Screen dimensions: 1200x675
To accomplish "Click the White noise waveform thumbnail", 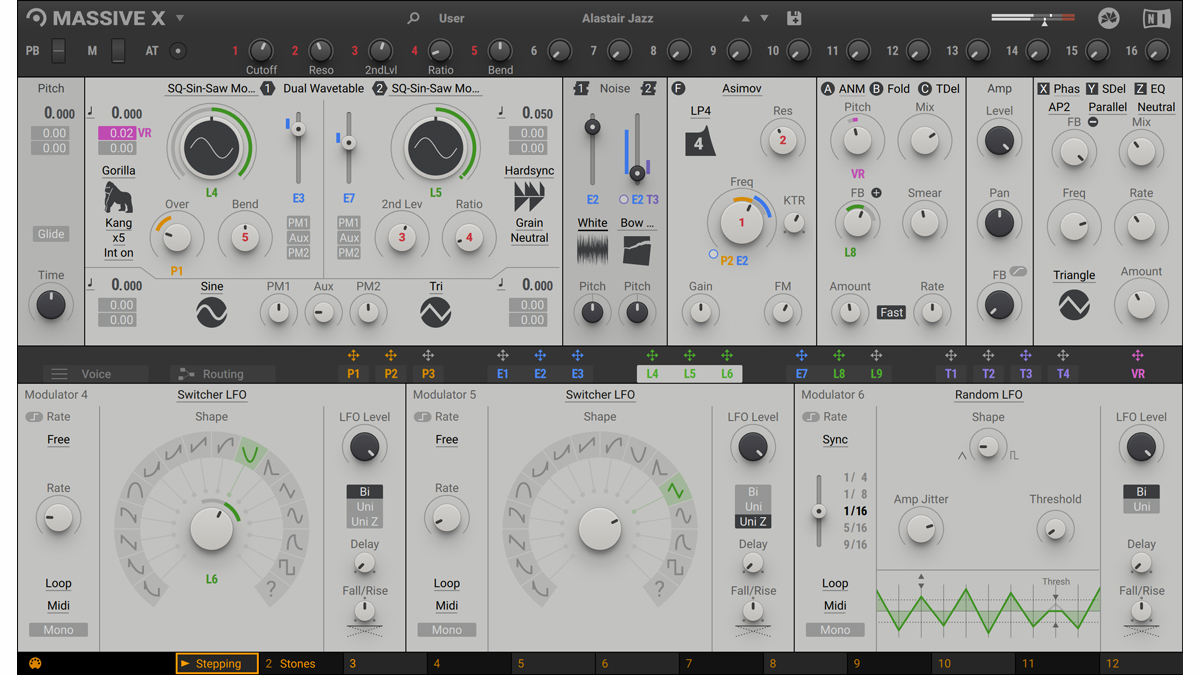I will pos(592,249).
